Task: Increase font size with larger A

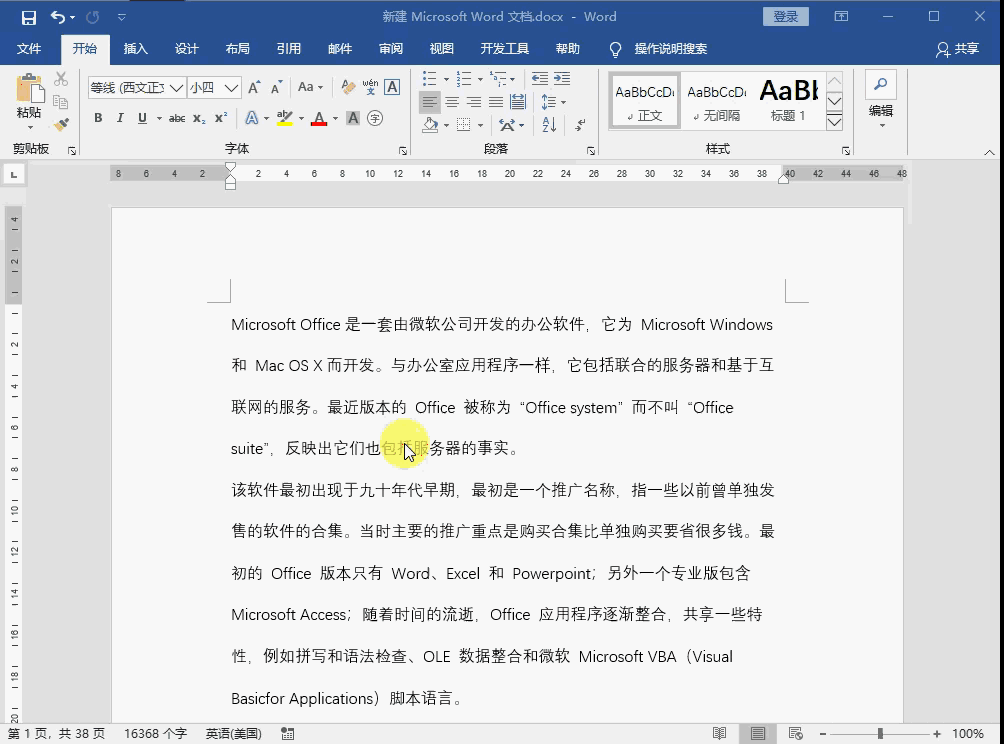Action: click(254, 87)
